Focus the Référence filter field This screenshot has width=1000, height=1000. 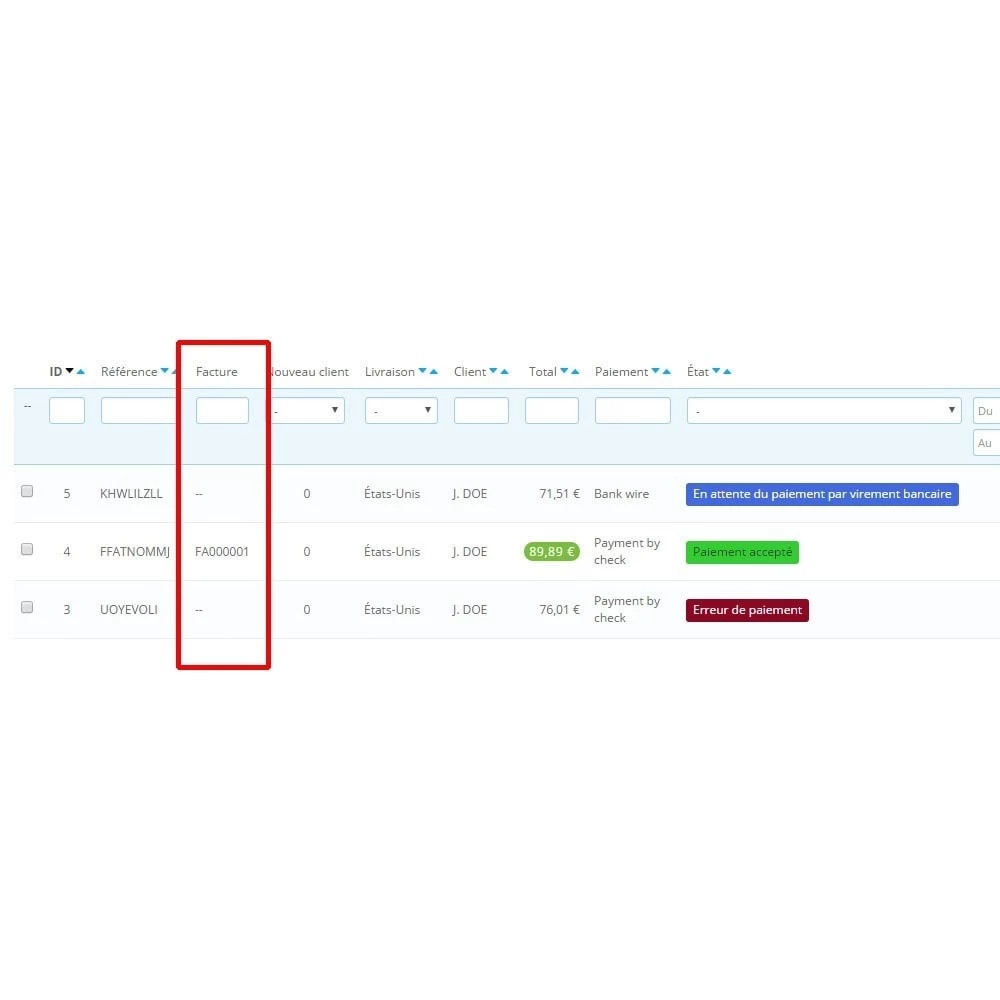138,411
